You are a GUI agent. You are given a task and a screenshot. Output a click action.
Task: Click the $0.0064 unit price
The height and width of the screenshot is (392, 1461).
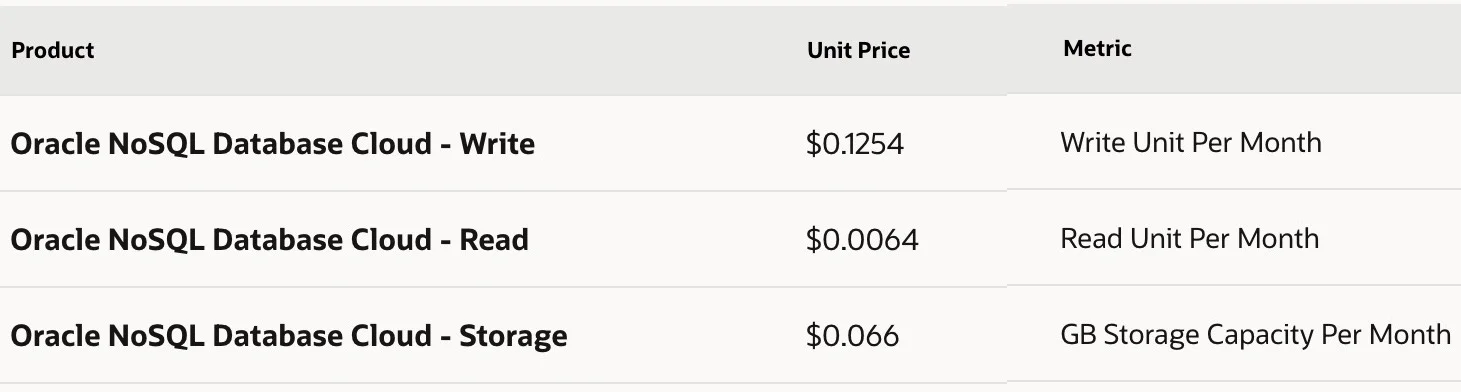[862, 240]
